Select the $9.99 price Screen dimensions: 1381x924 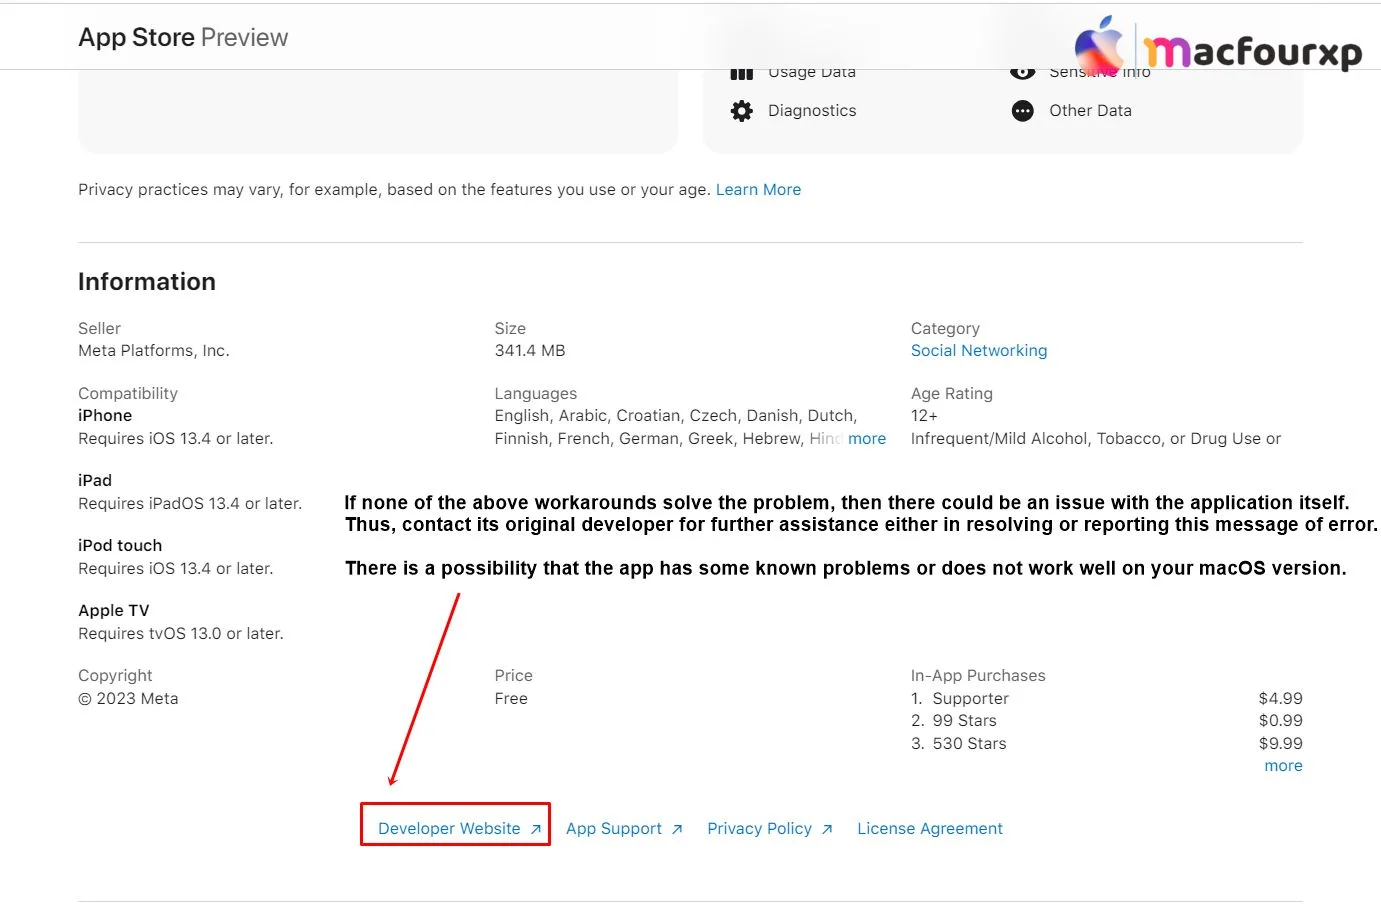[1281, 743]
